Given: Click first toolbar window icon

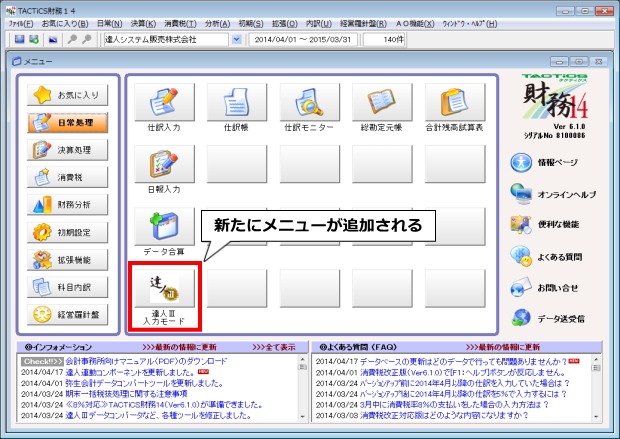Looking at the screenshot, I should [x=19, y=39].
